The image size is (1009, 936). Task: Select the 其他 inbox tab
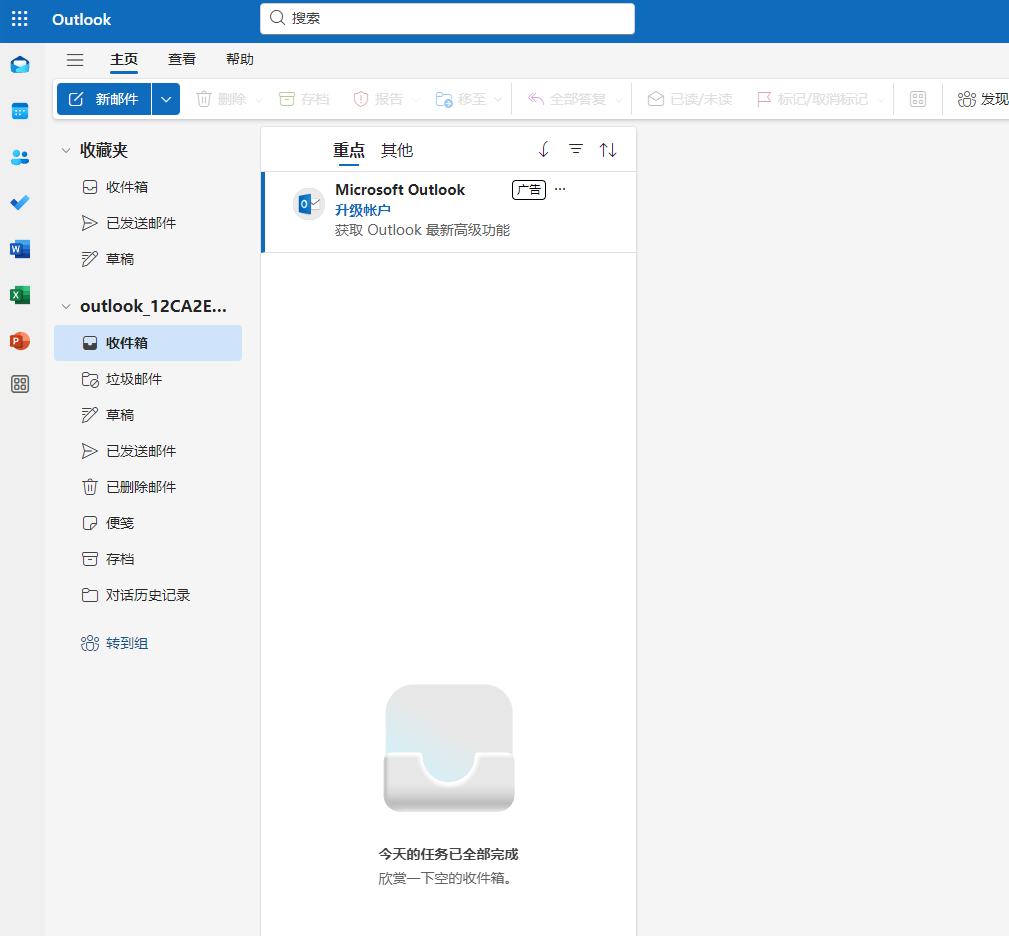(396, 150)
